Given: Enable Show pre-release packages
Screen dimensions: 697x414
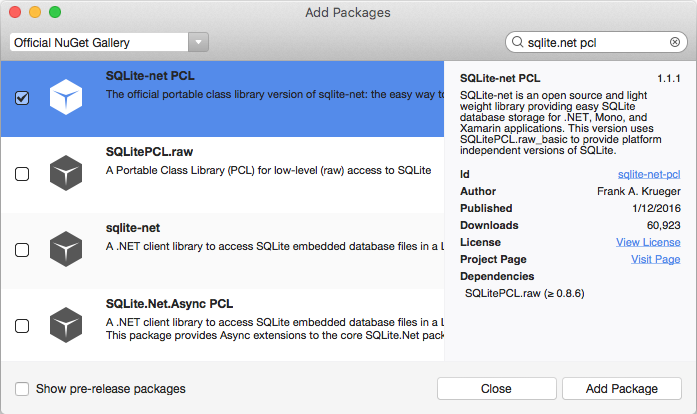Looking at the screenshot, I should click(22, 389).
